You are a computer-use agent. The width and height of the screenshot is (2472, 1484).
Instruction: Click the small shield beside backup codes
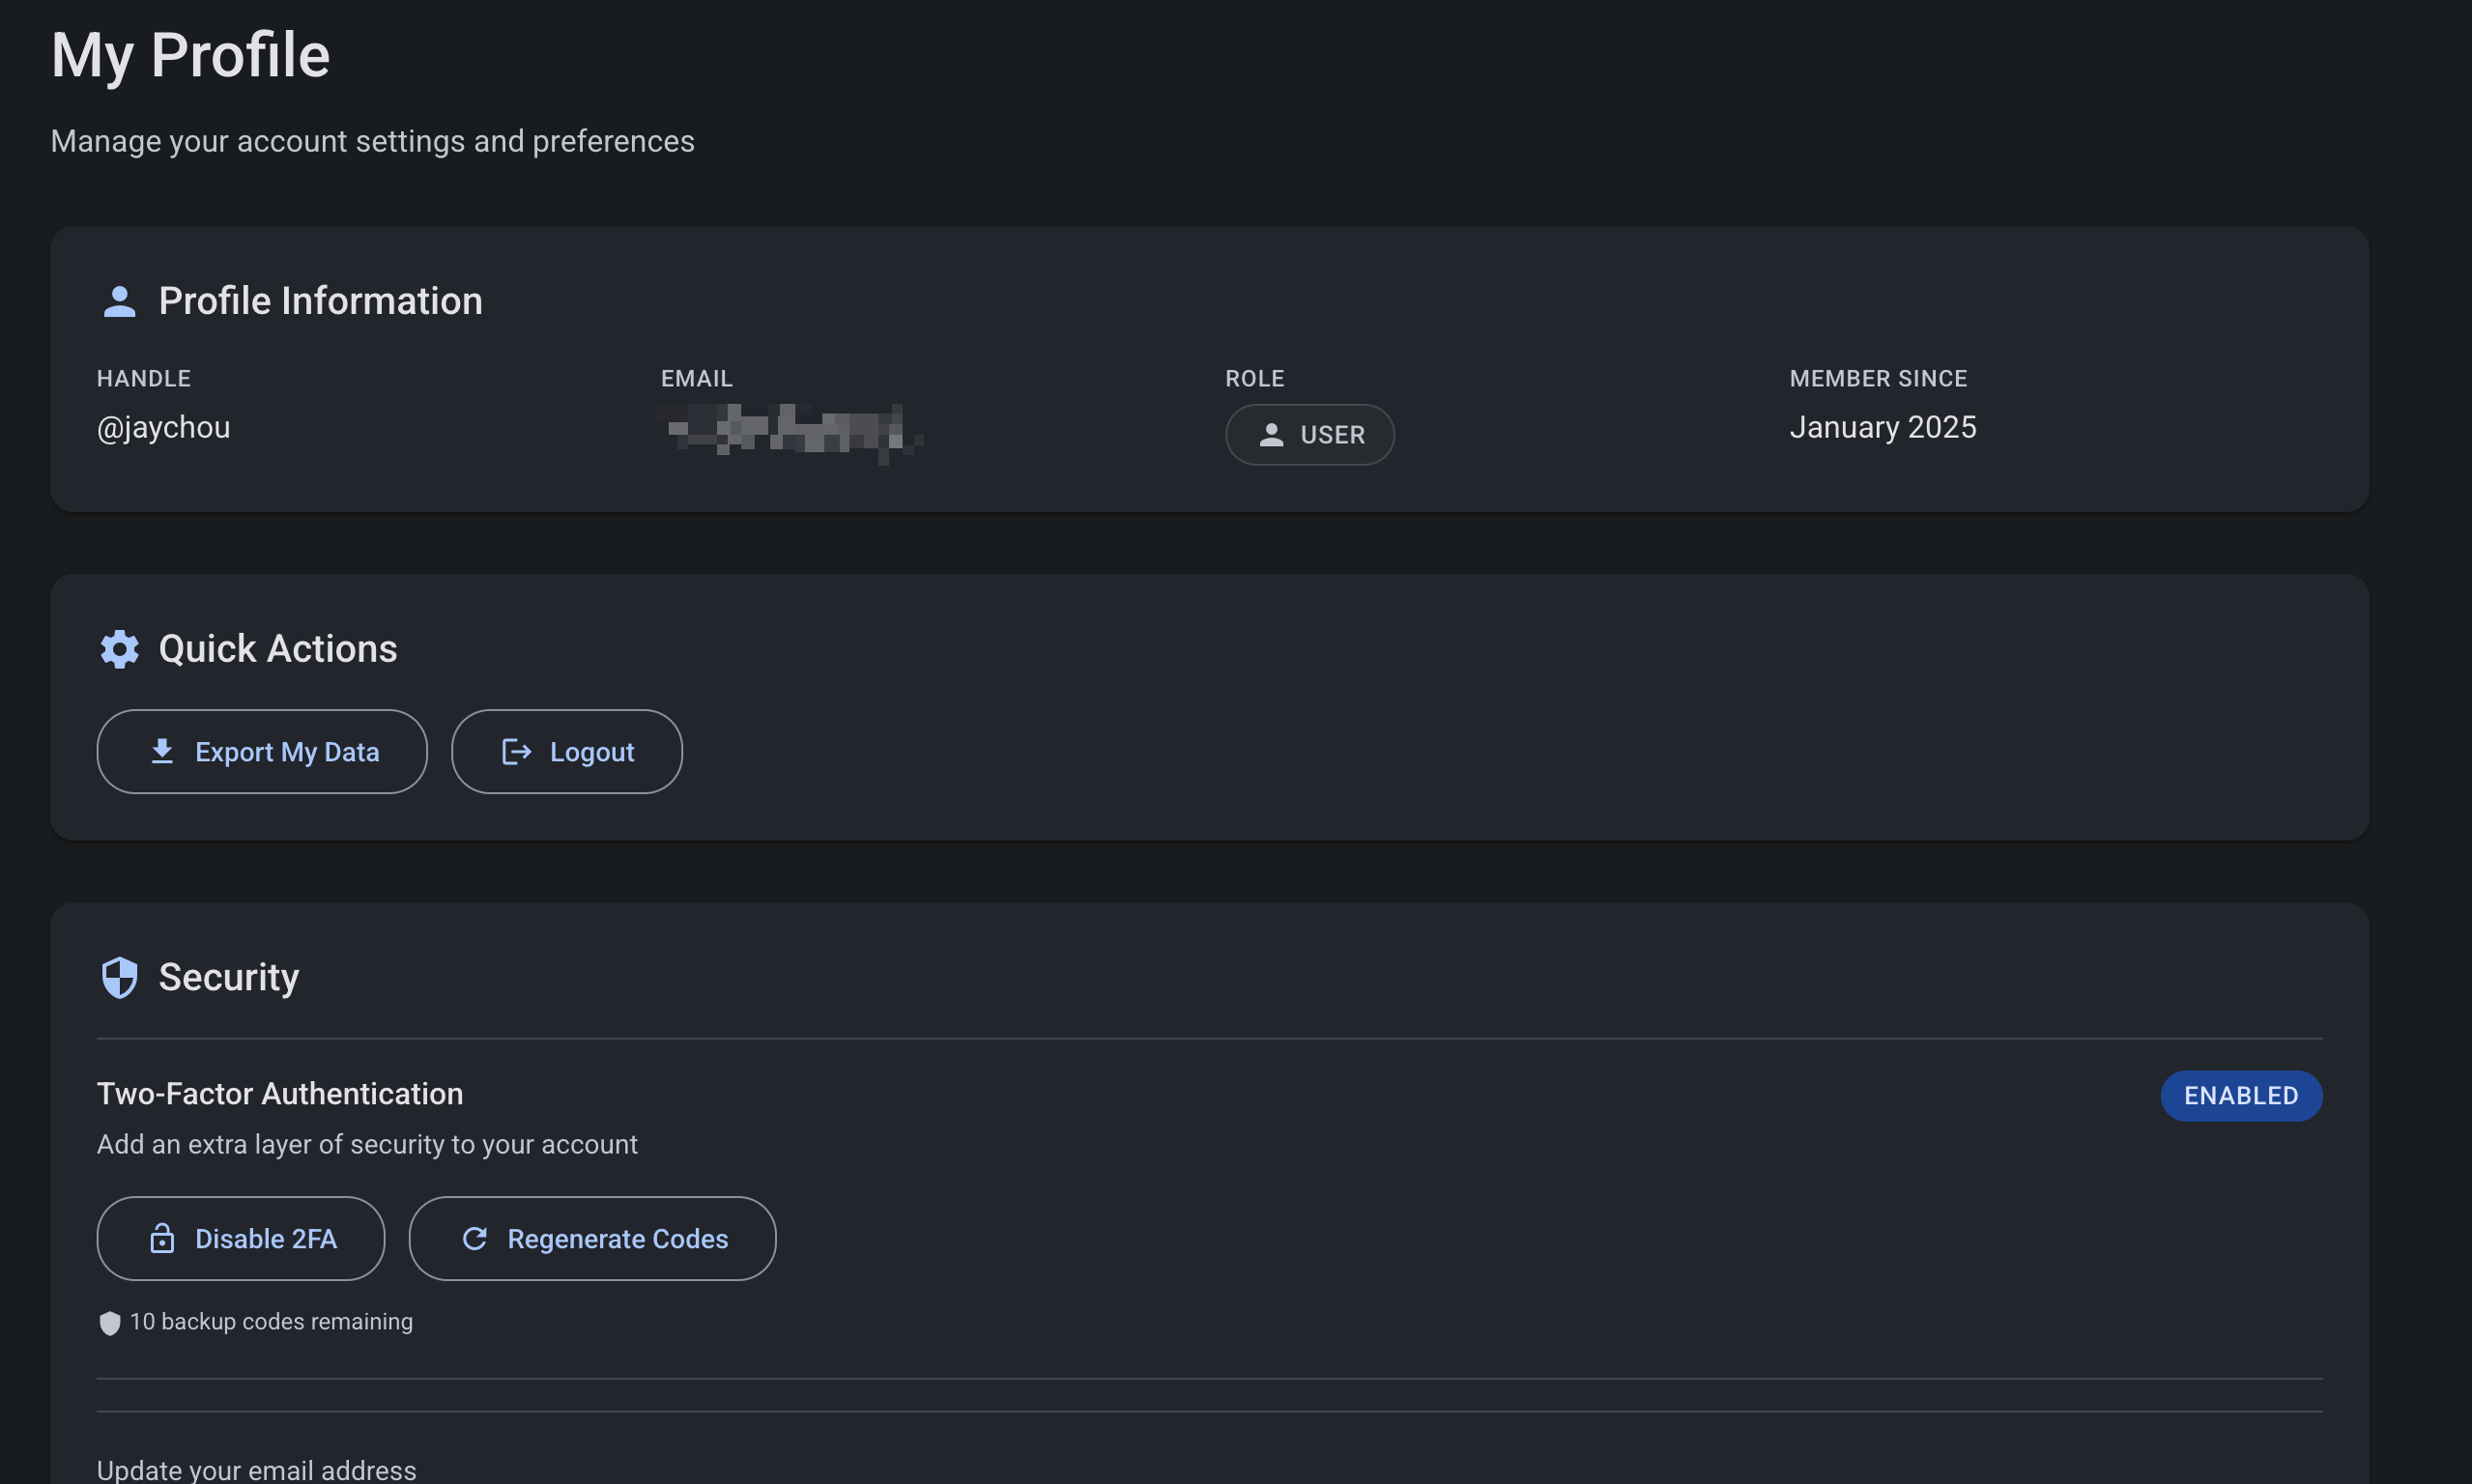pyautogui.click(x=110, y=1322)
